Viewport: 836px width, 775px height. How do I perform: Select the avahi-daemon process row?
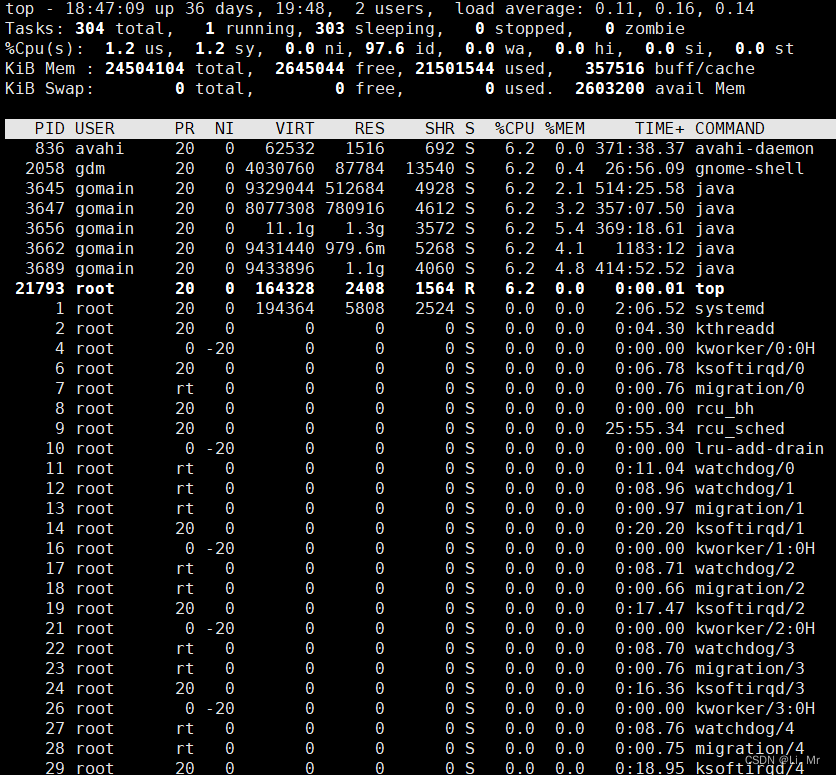coord(400,148)
